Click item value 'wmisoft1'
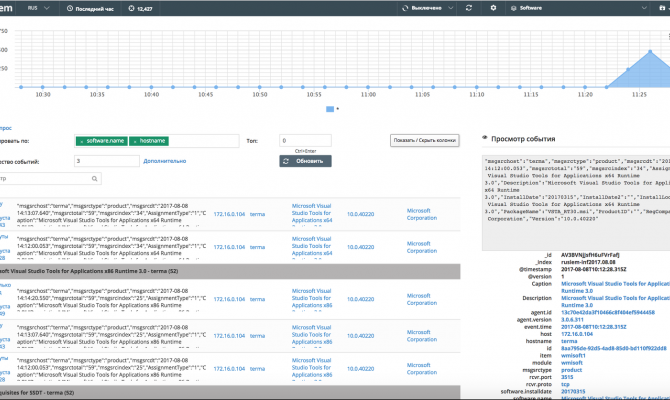Screen dimensions: 670x400 (573, 356)
